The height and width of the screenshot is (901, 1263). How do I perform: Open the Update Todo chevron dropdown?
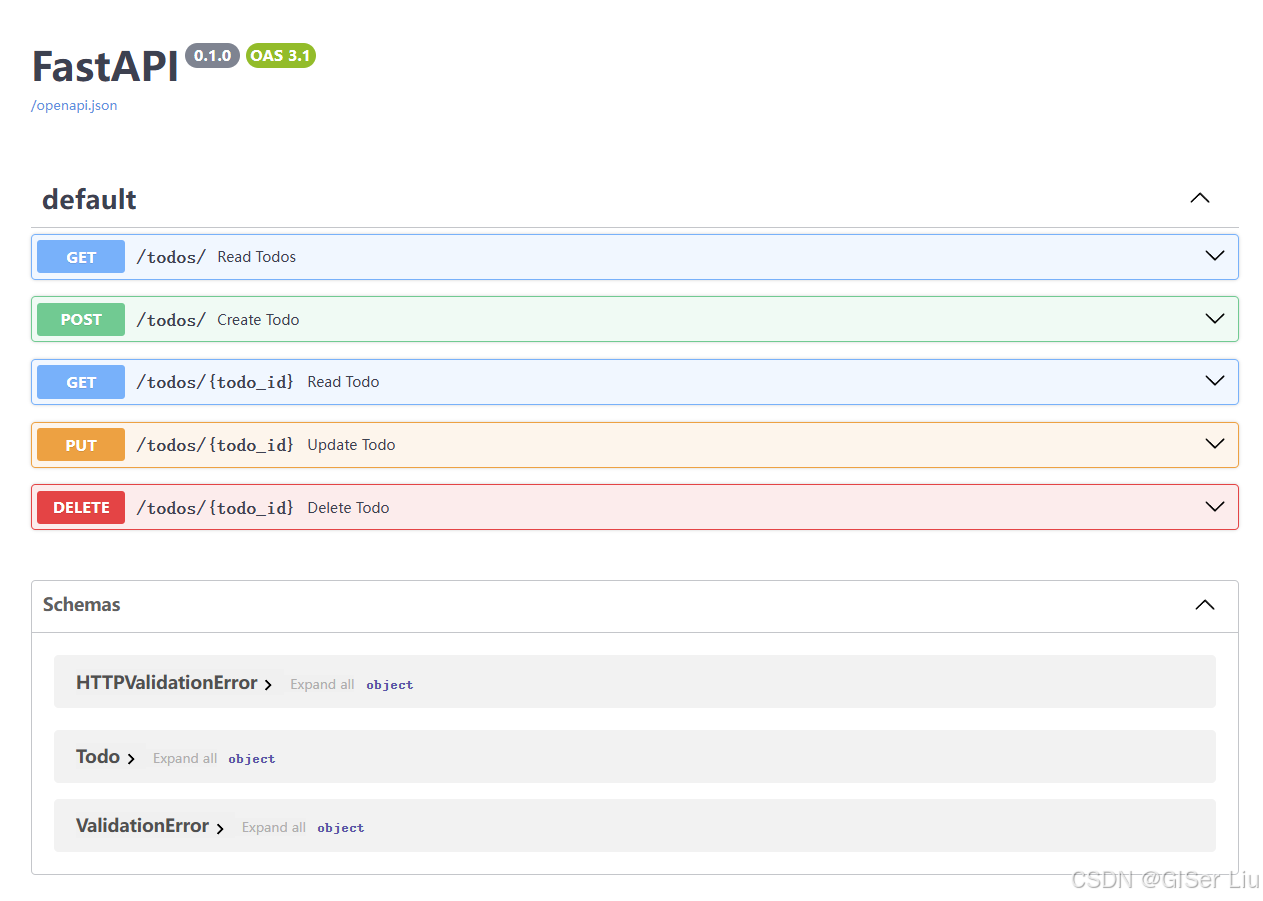click(1214, 444)
